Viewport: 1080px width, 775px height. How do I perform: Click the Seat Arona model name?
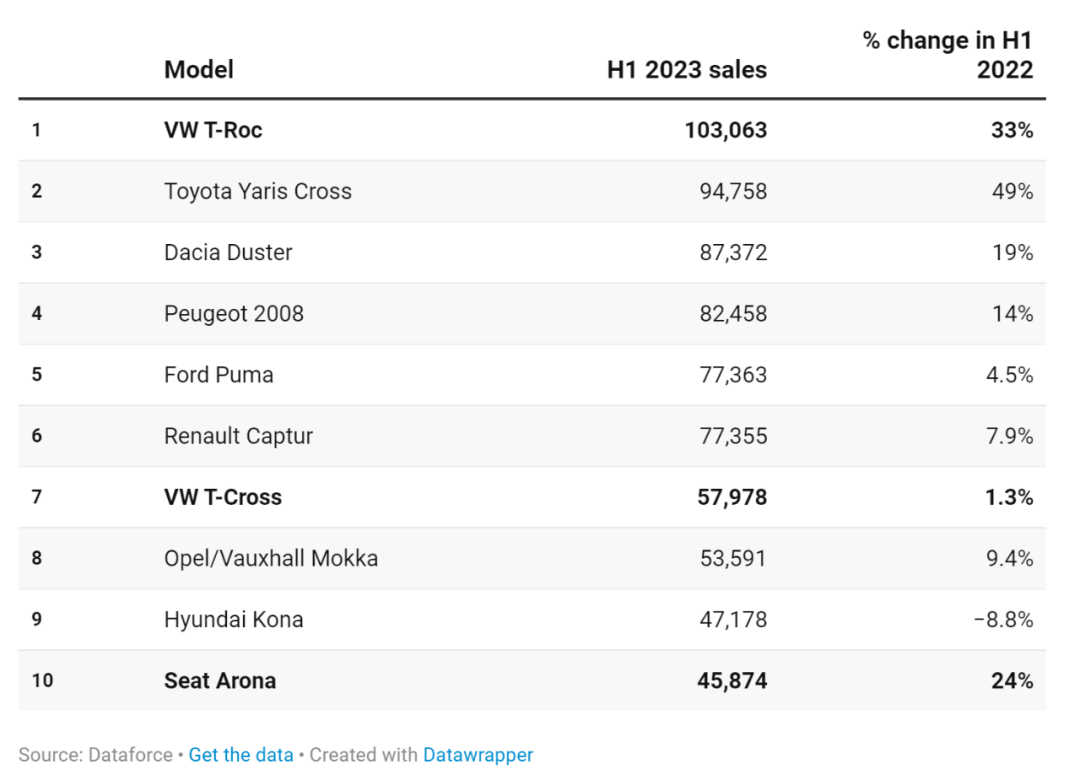pyautogui.click(x=220, y=681)
